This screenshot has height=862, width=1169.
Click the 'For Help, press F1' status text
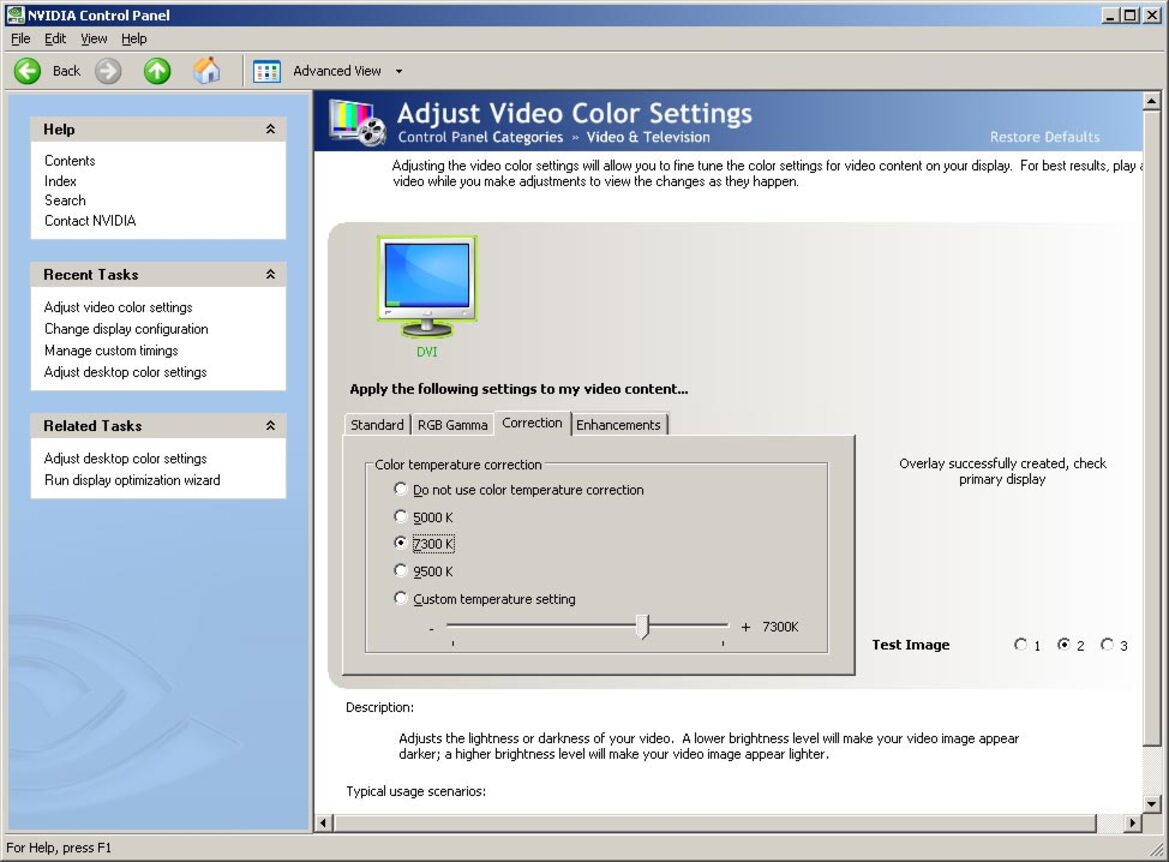pyautogui.click(x=59, y=848)
